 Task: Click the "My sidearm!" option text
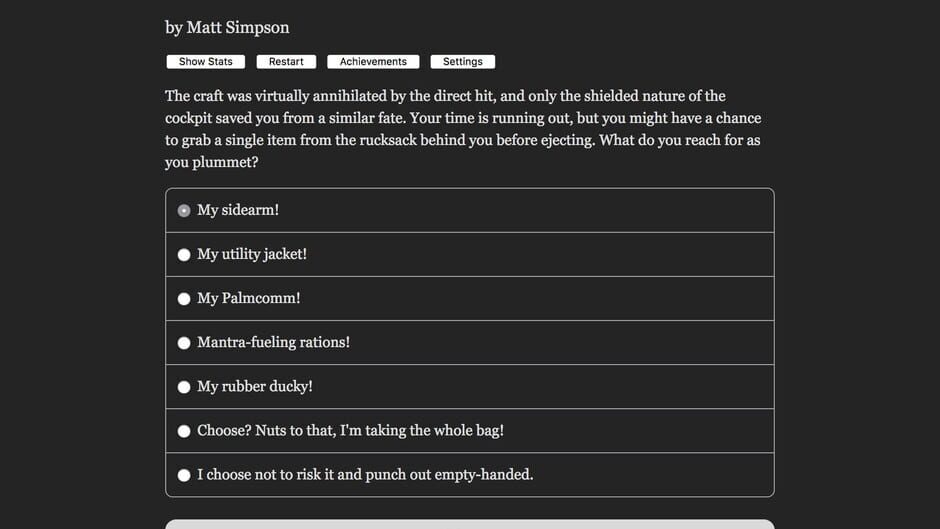coord(238,210)
